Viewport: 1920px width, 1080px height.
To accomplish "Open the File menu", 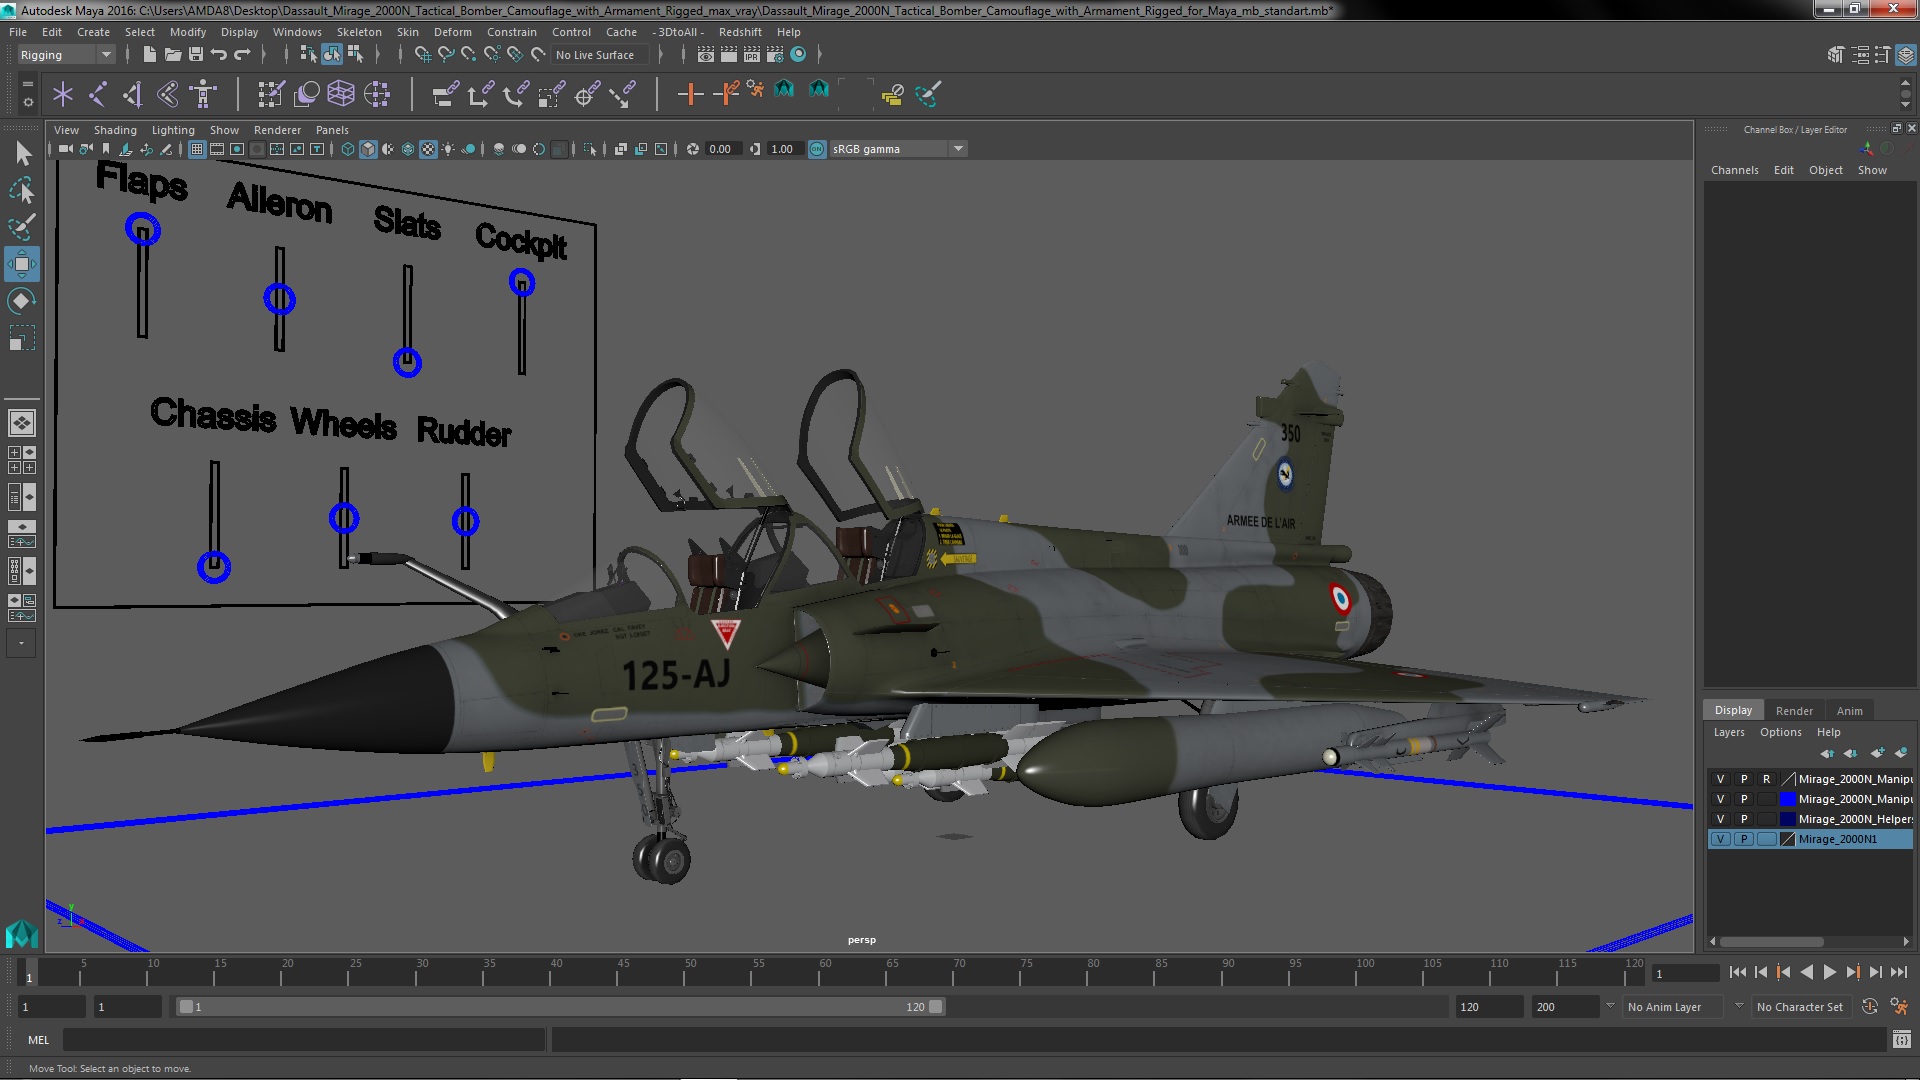I will point(18,32).
